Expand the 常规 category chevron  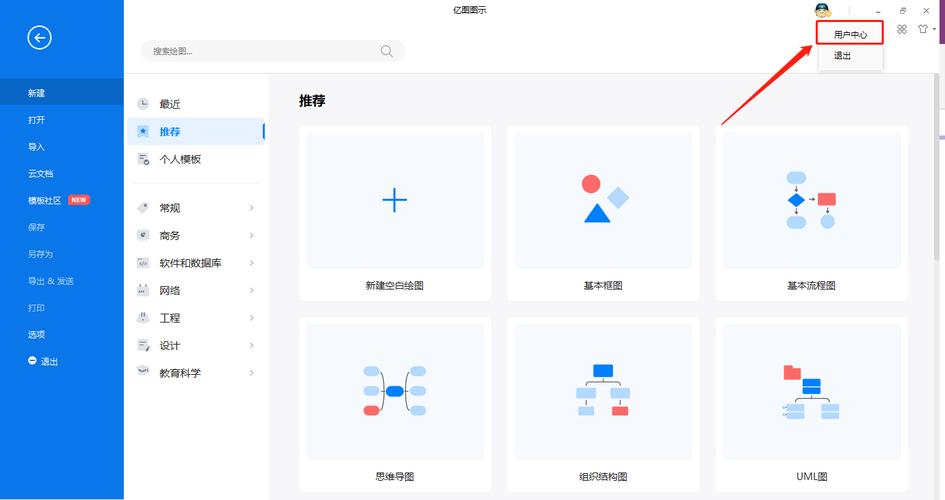tap(251, 208)
